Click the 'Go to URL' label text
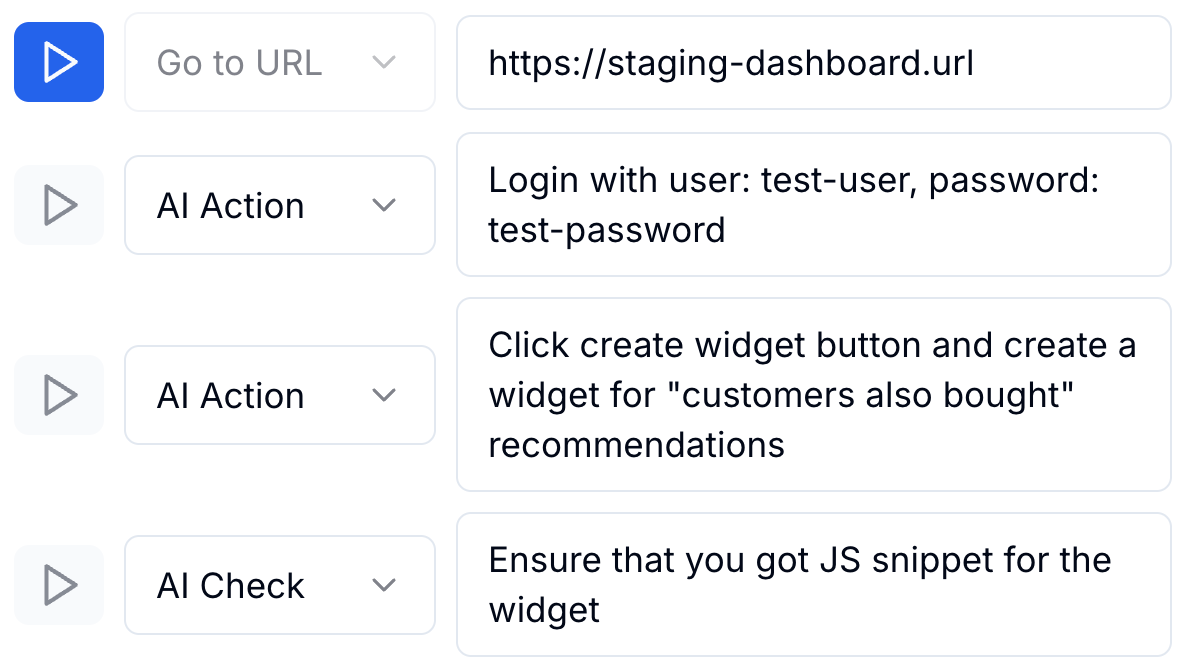The image size is (1186, 670). tap(239, 63)
